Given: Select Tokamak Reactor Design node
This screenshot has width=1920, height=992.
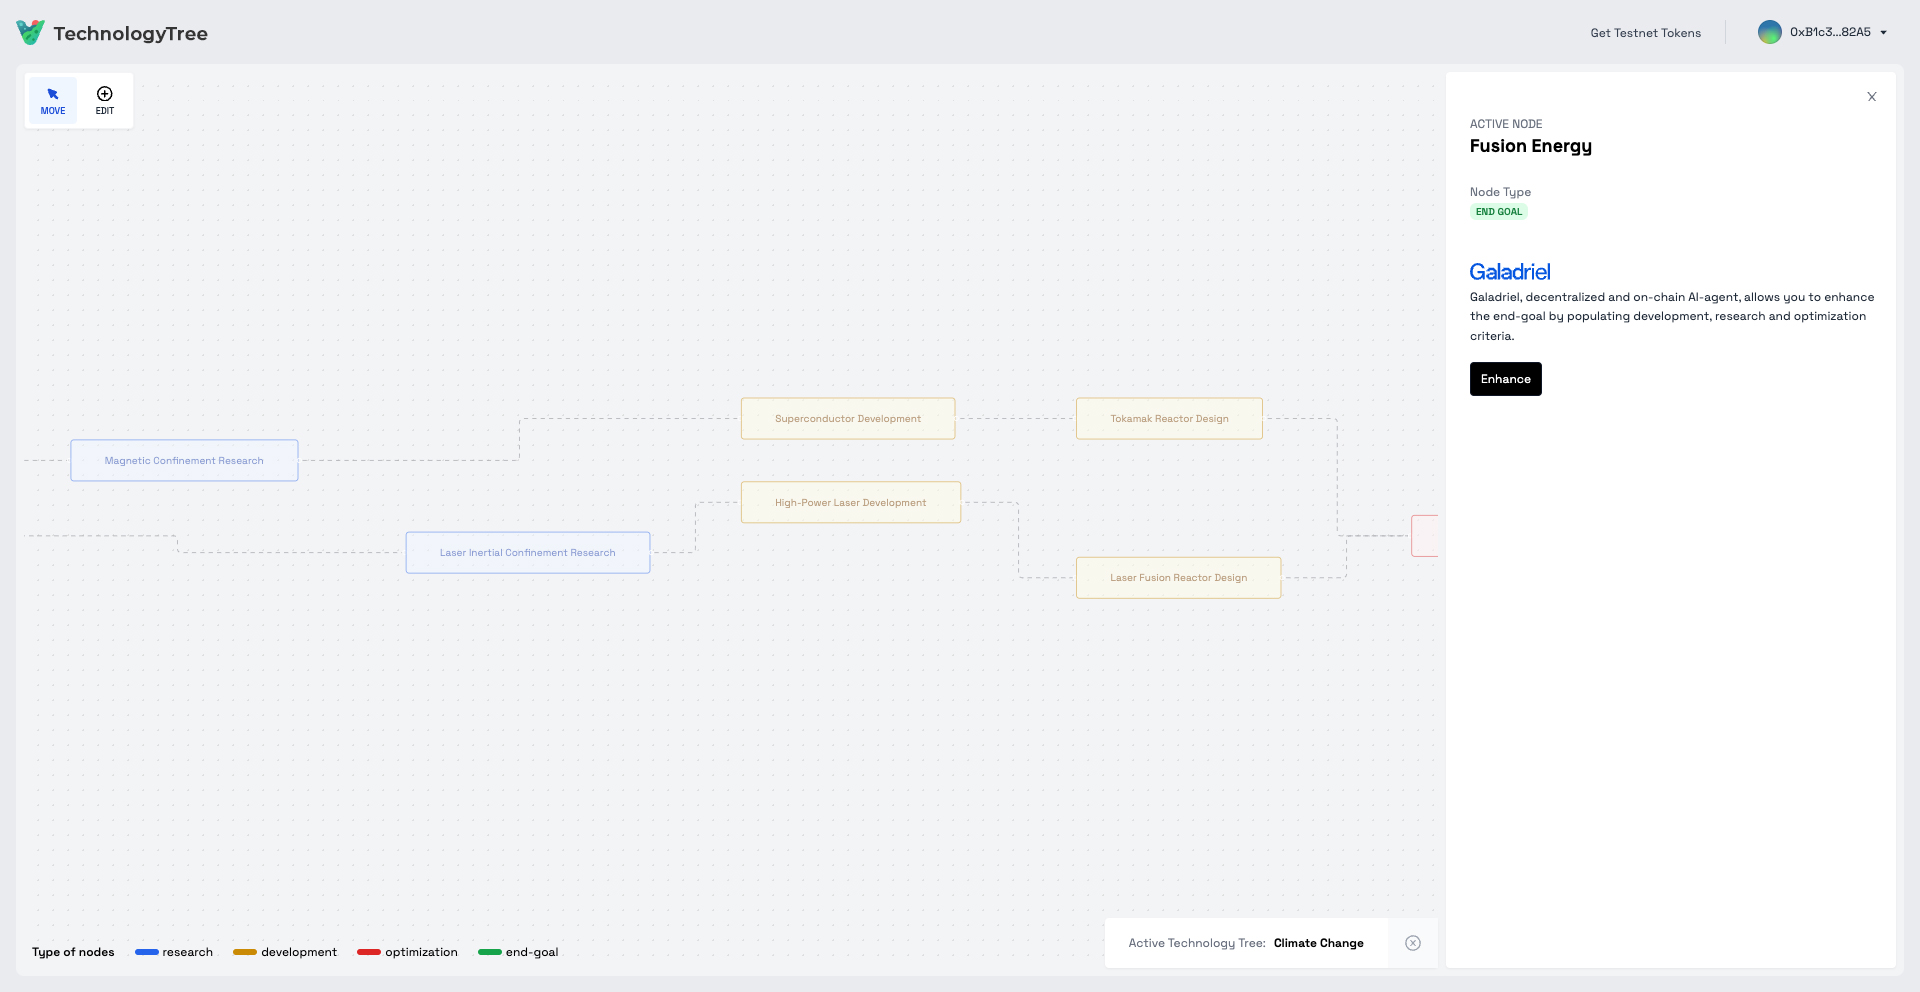Looking at the screenshot, I should click(x=1169, y=419).
